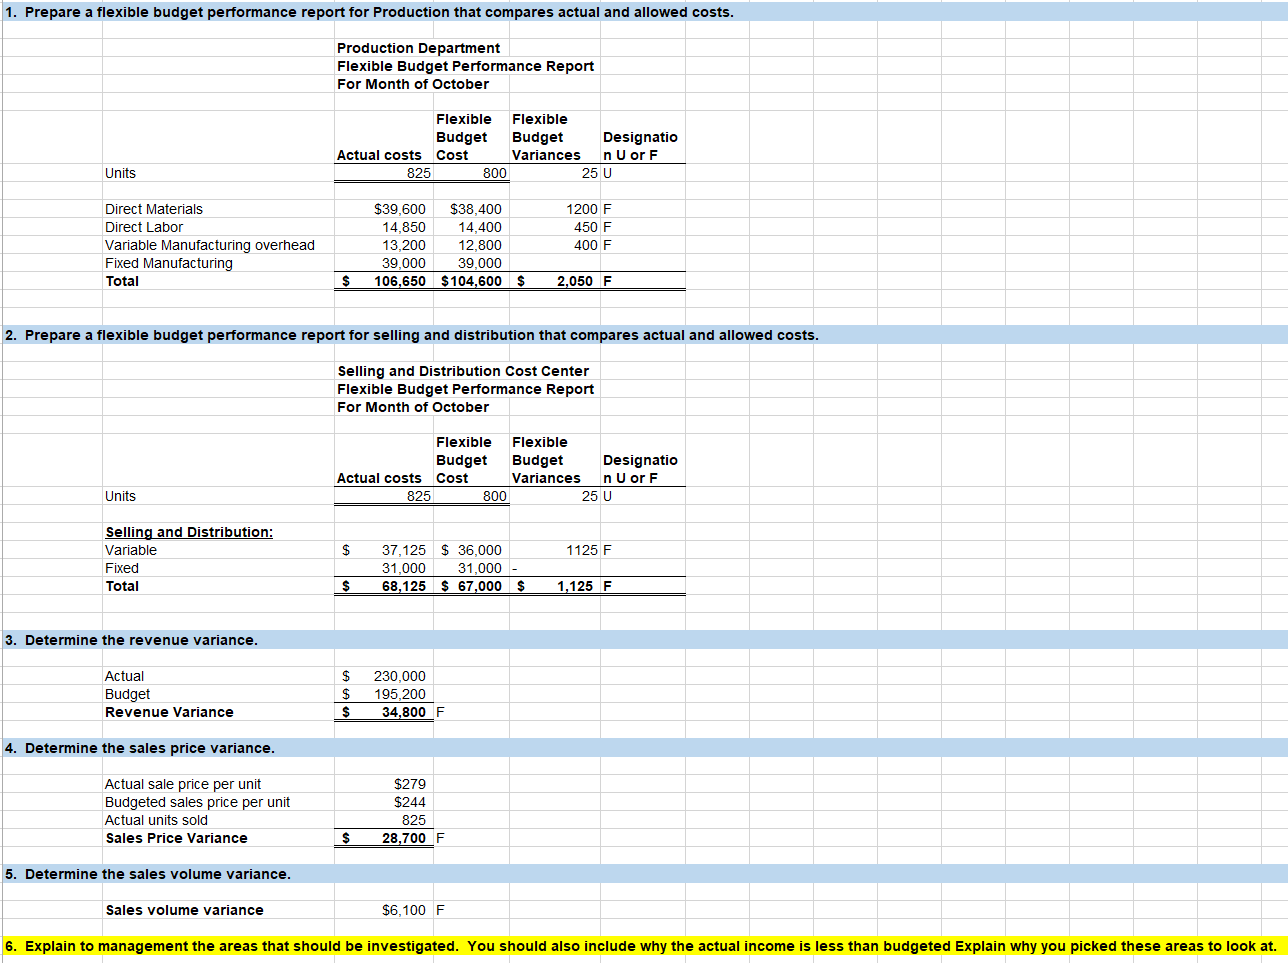The image size is (1288, 963).
Task: Select selling total variance 1,125
Action: tap(575, 586)
